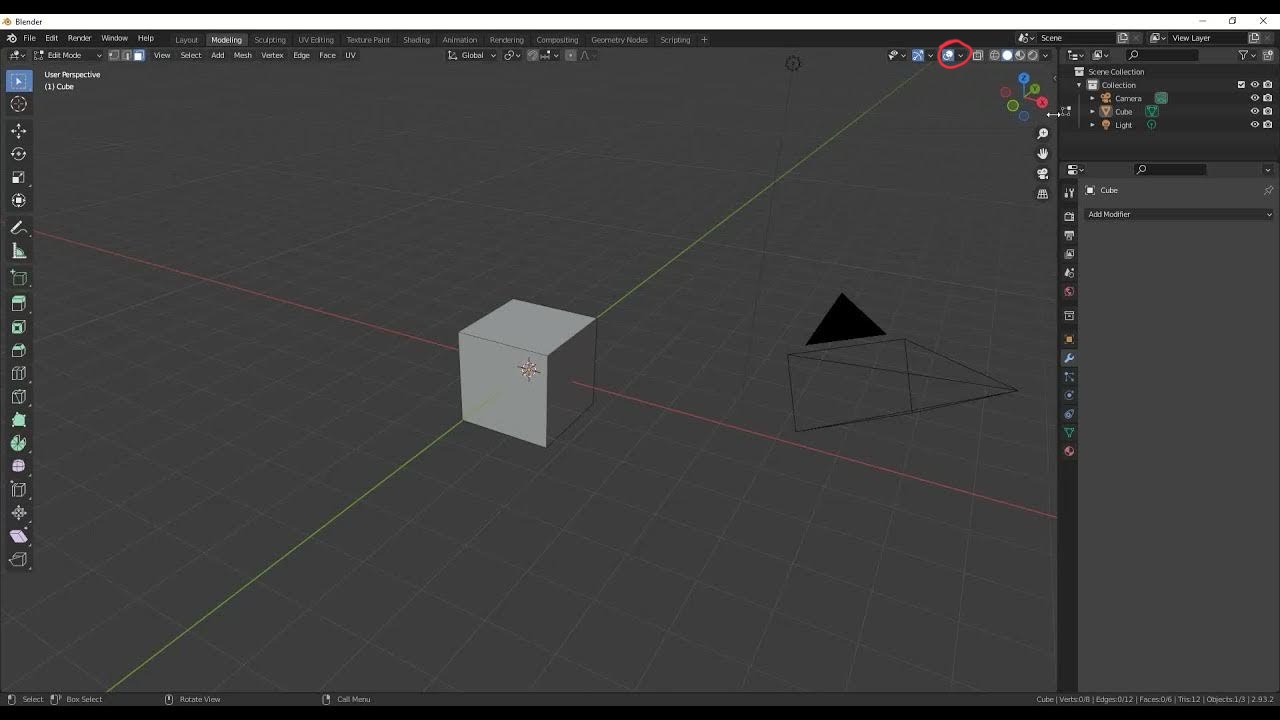1280x720 pixels.
Task: Select the Knife tool
Action: pyautogui.click(x=18, y=397)
